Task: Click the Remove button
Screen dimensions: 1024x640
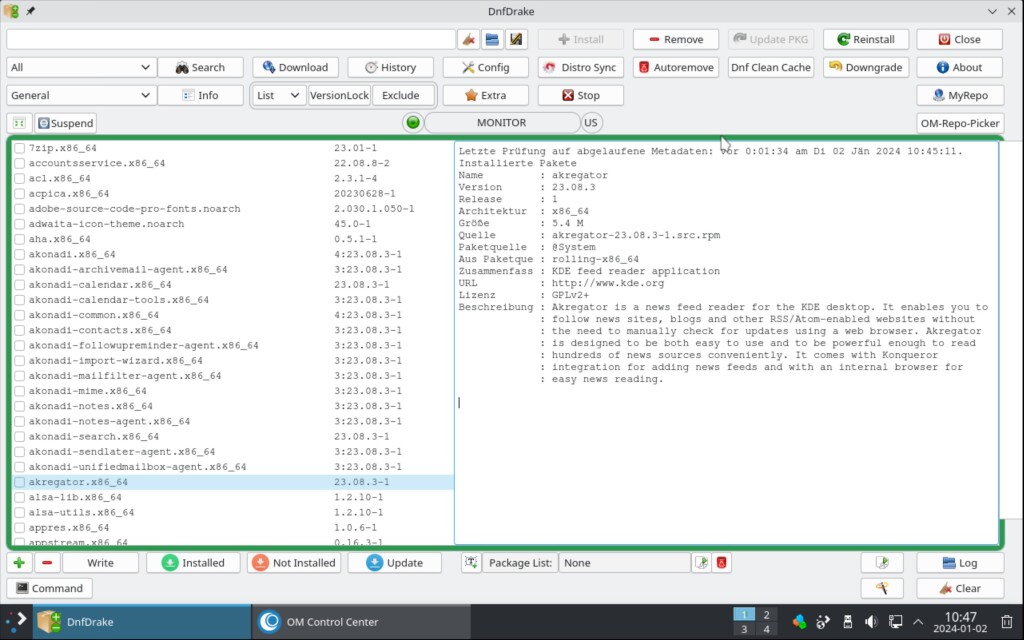Action: click(x=676, y=39)
